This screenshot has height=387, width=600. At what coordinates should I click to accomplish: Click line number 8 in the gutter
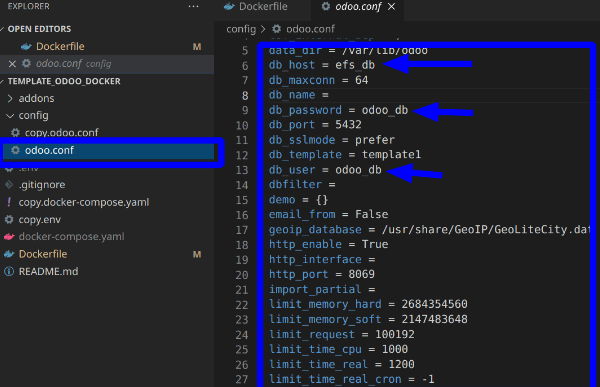[245, 95]
